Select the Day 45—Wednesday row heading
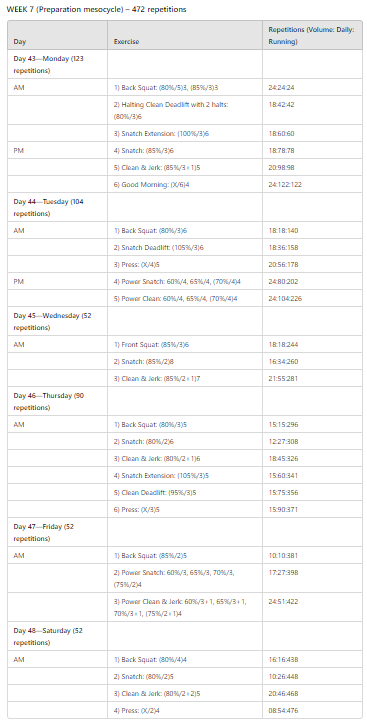 coord(57,321)
